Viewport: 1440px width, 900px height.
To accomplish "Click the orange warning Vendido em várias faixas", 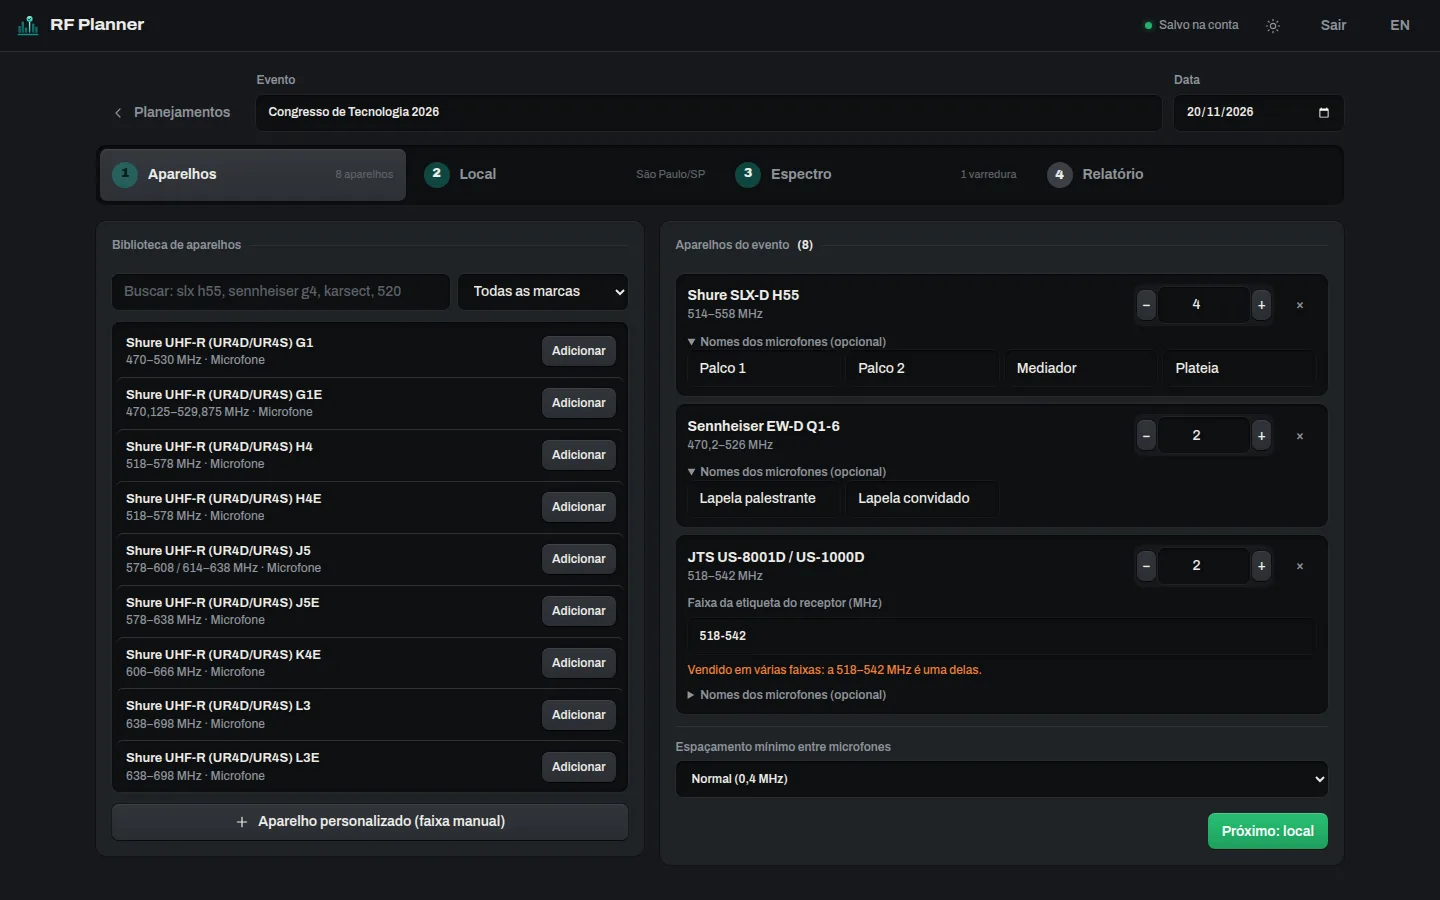I will pyautogui.click(x=834, y=670).
